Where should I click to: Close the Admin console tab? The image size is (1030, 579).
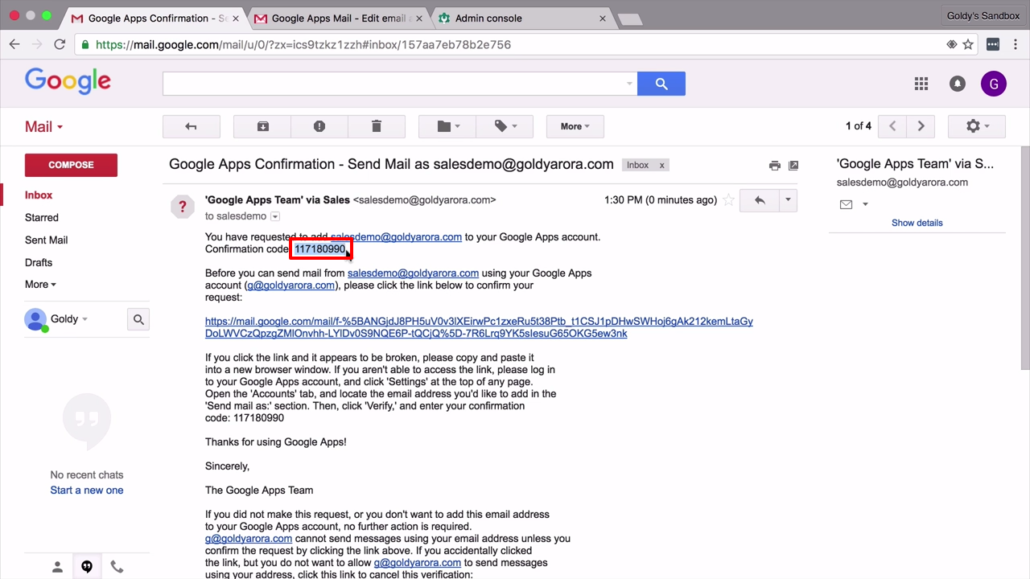click(x=602, y=18)
